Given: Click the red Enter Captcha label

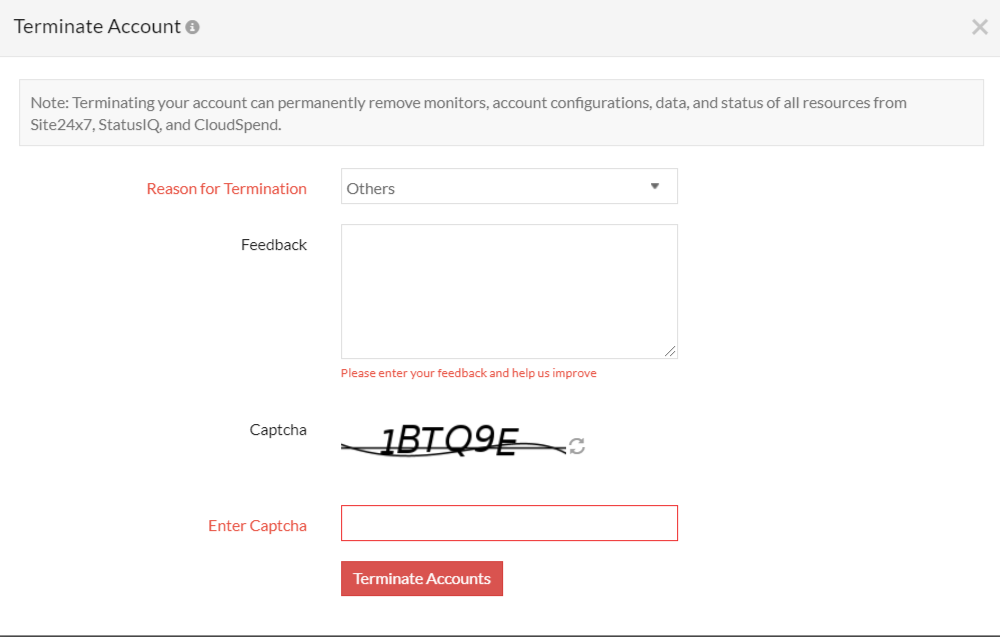Looking at the screenshot, I should (257, 526).
